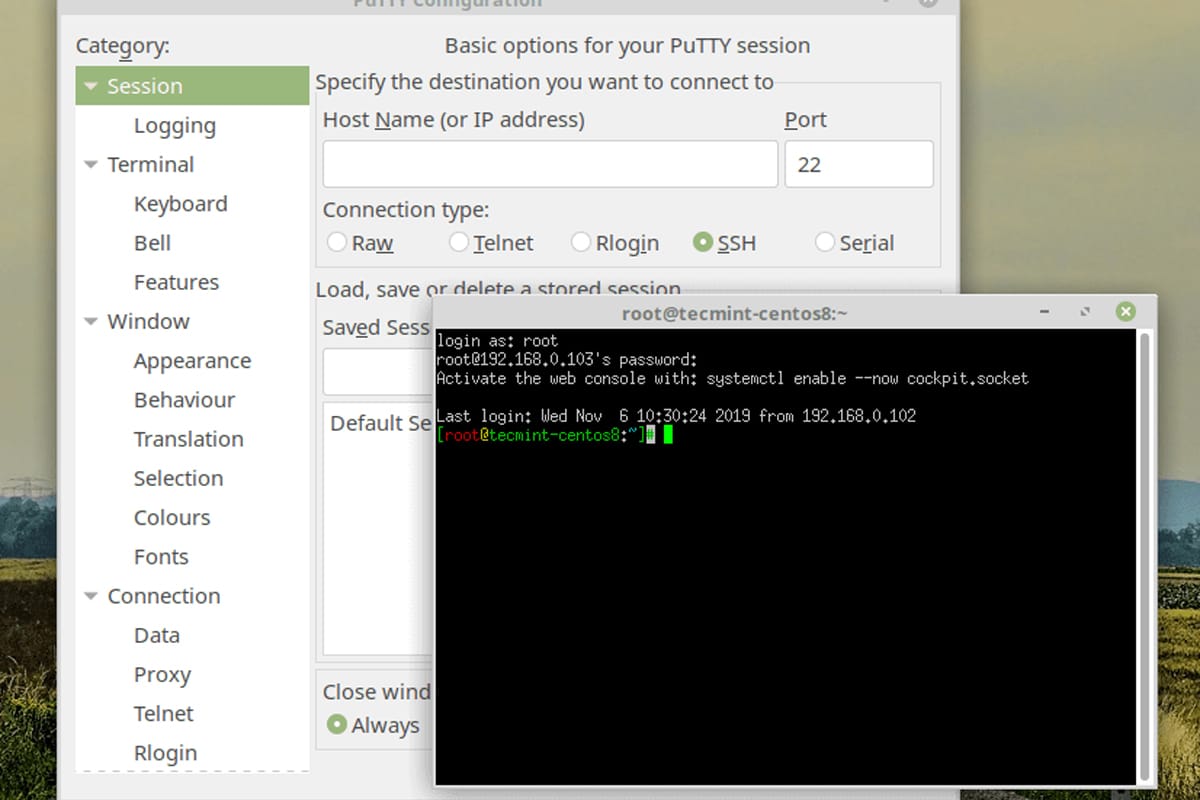
Task: Select Always for close window on exit
Action: pyautogui.click(x=338, y=724)
